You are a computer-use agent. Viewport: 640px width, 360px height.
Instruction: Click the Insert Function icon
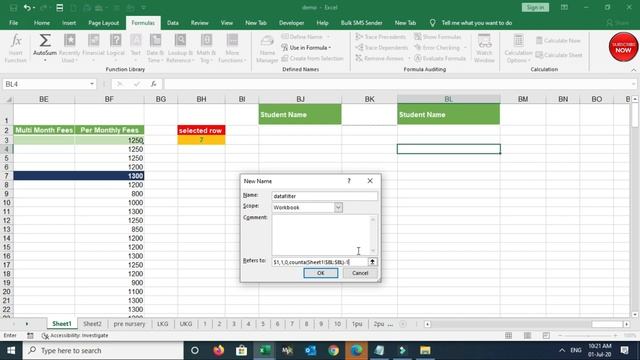point(16,49)
